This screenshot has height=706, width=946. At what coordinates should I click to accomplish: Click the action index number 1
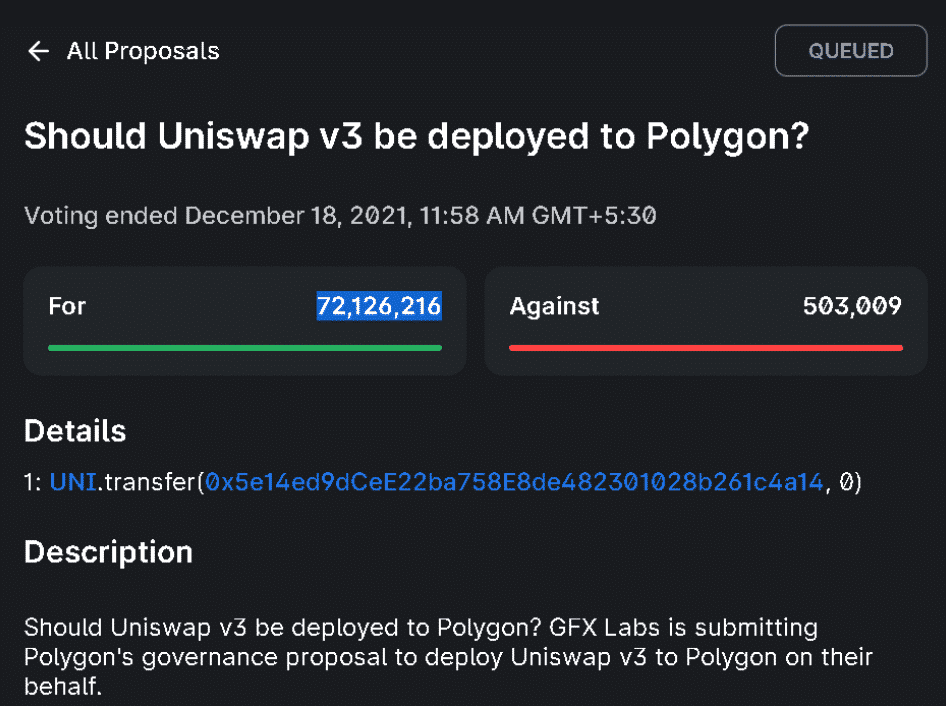click(x=29, y=483)
